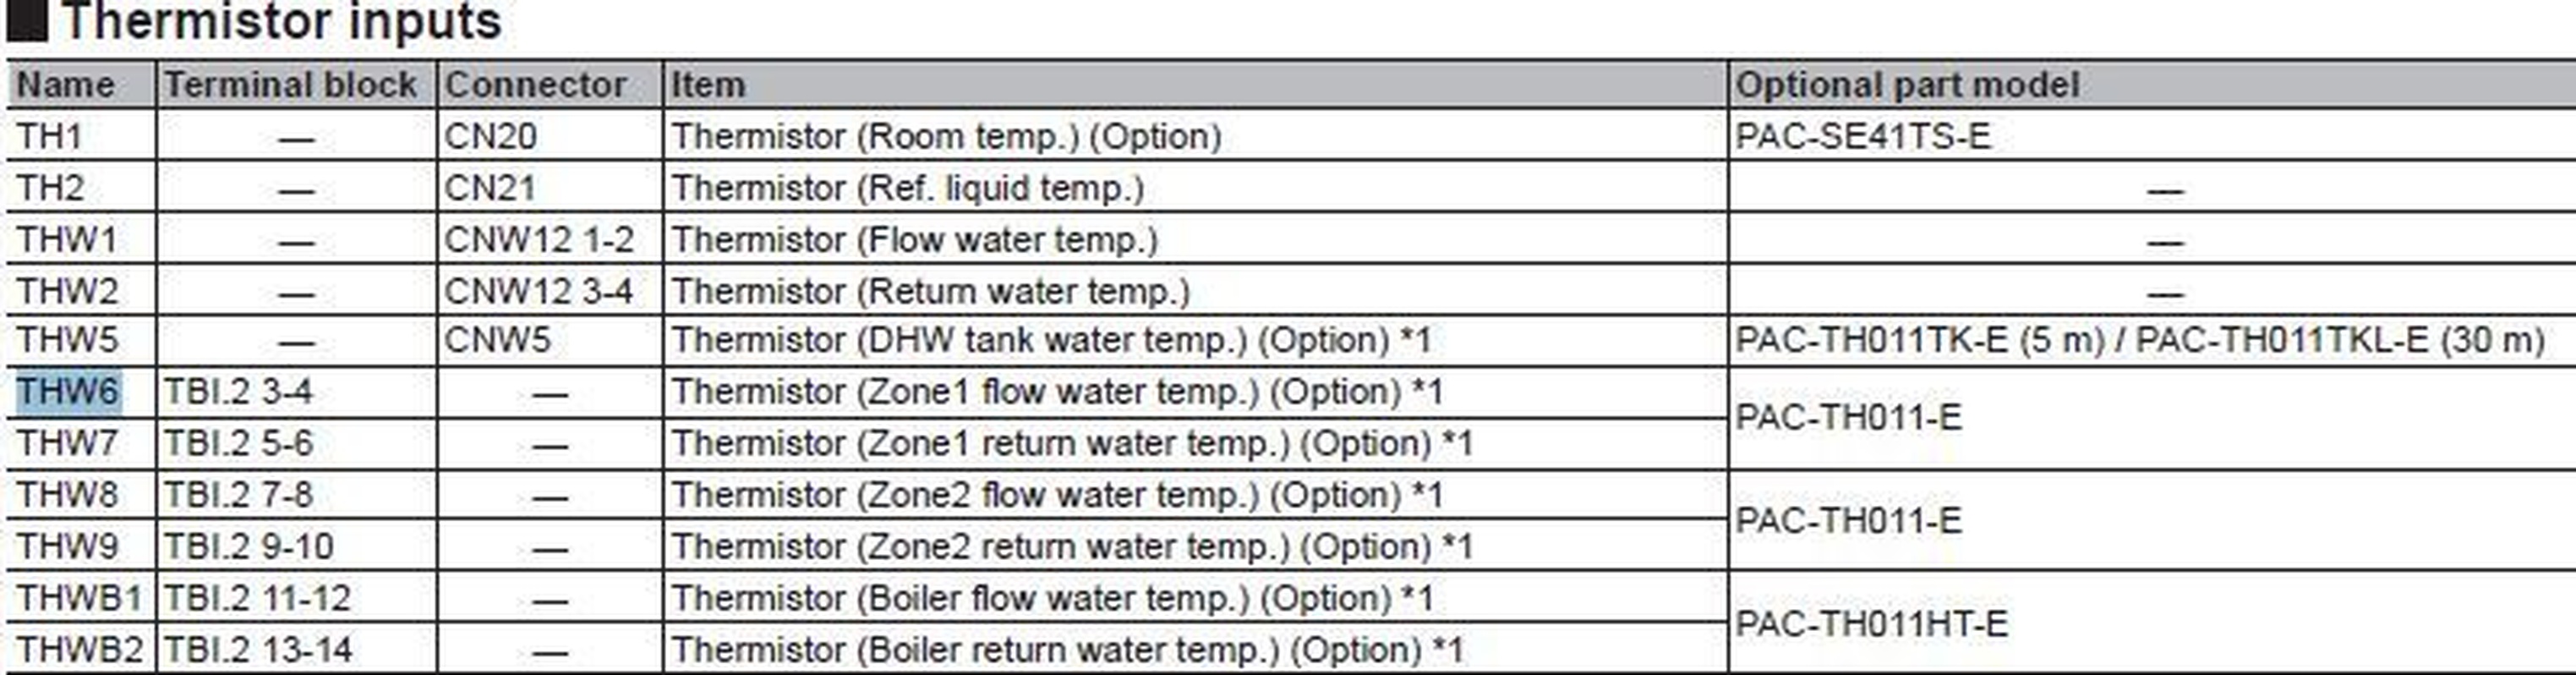Click the TH1 name cell
The height and width of the screenshot is (675, 2576).
click(x=50, y=136)
